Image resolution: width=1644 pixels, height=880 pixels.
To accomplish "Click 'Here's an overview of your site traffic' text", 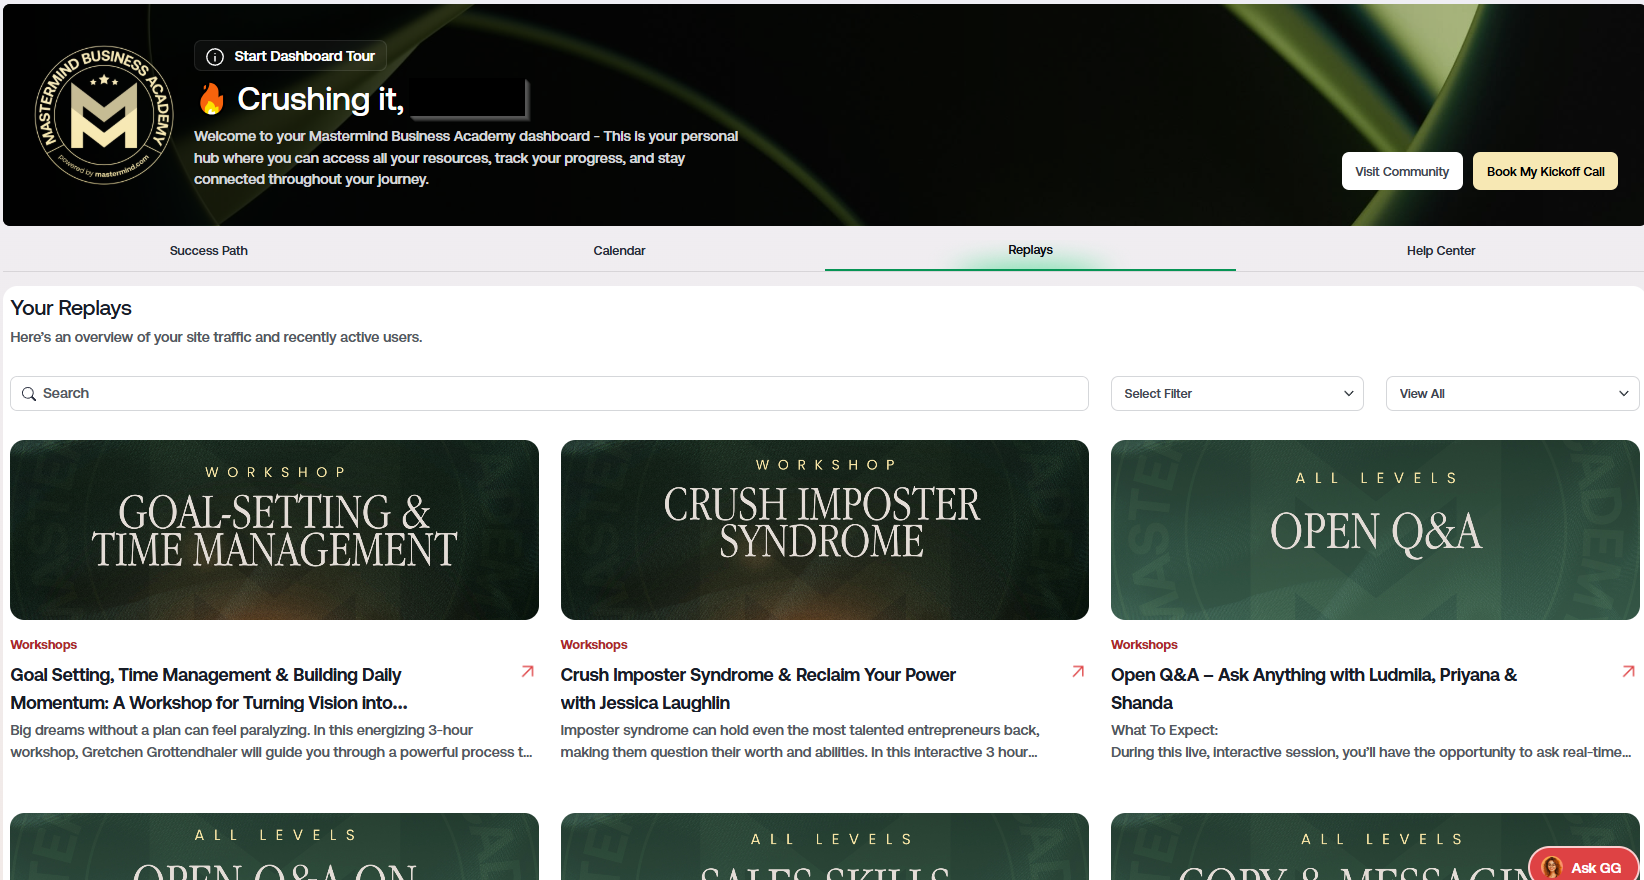I will pos(216,337).
